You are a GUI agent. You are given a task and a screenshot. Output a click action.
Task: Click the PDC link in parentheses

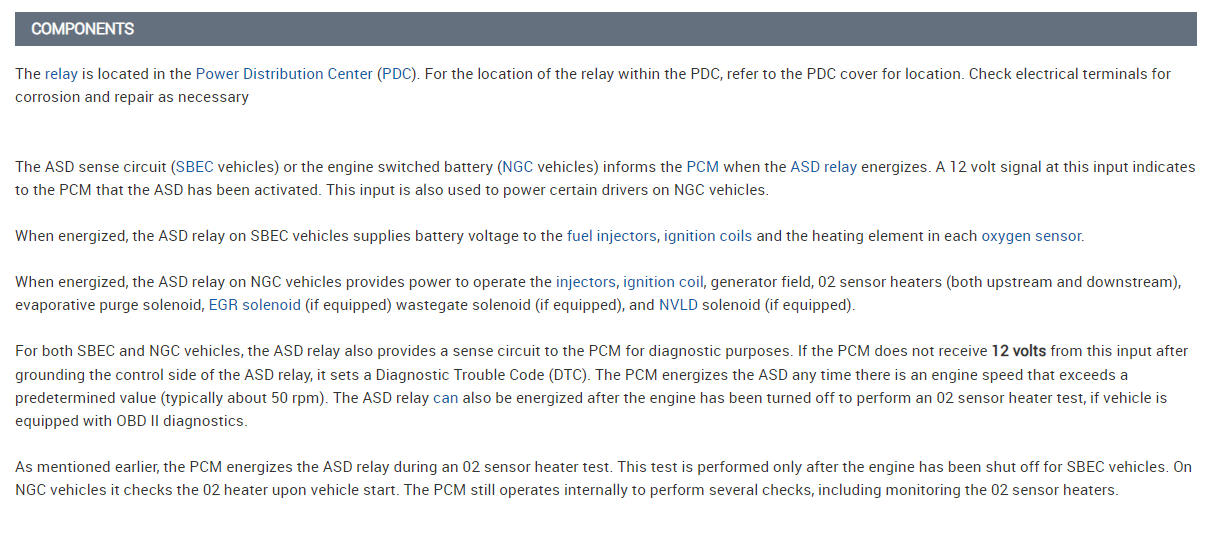pyautogui.click(x=396, y=74)
